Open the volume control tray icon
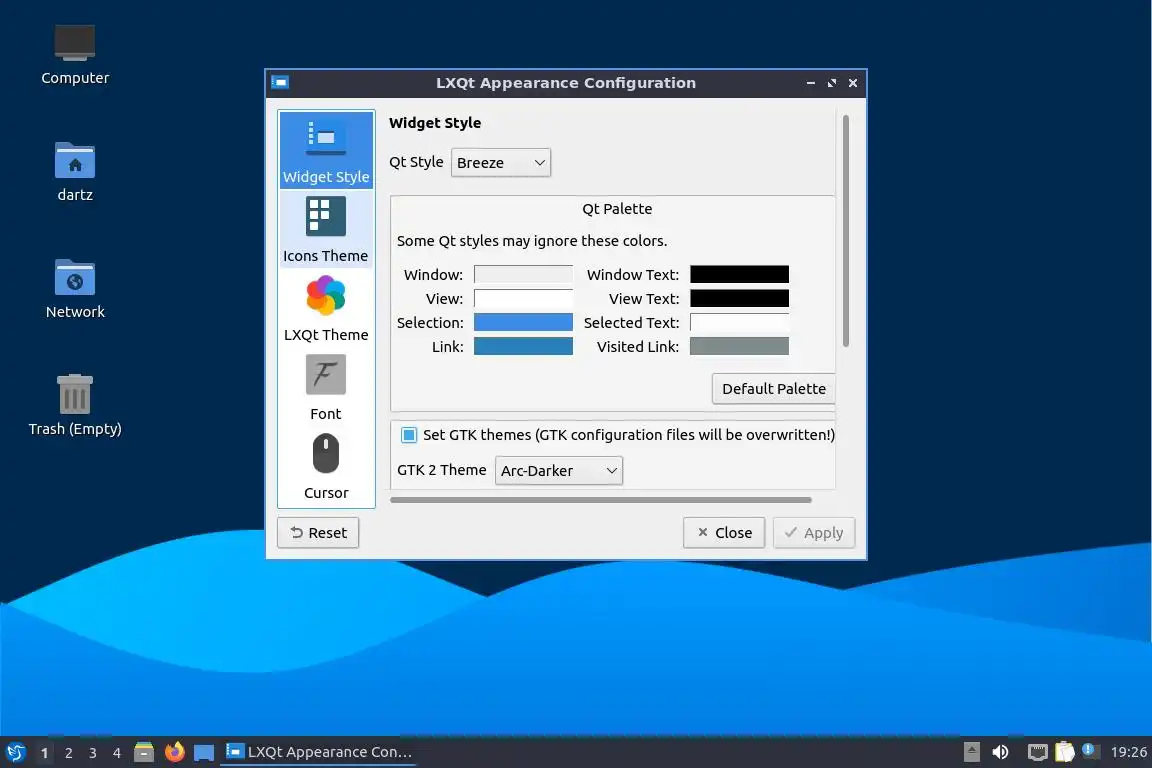 point(1000,752)
